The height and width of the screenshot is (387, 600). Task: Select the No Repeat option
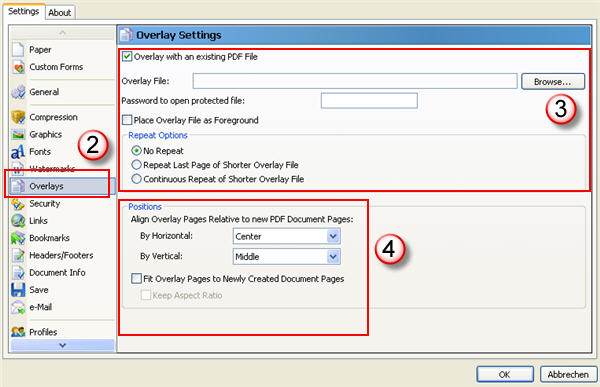coord(136,151)
